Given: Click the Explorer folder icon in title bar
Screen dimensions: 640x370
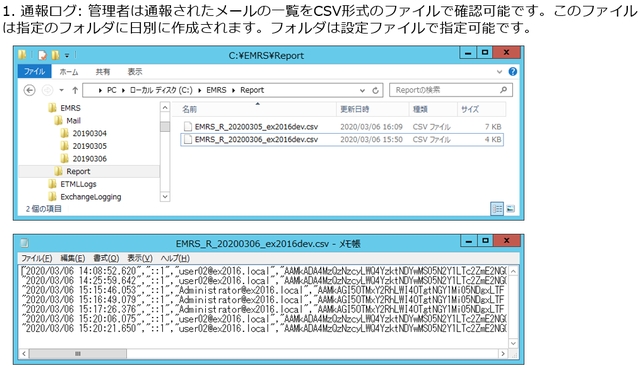Looking at the screenshot, I should point(22,55).
